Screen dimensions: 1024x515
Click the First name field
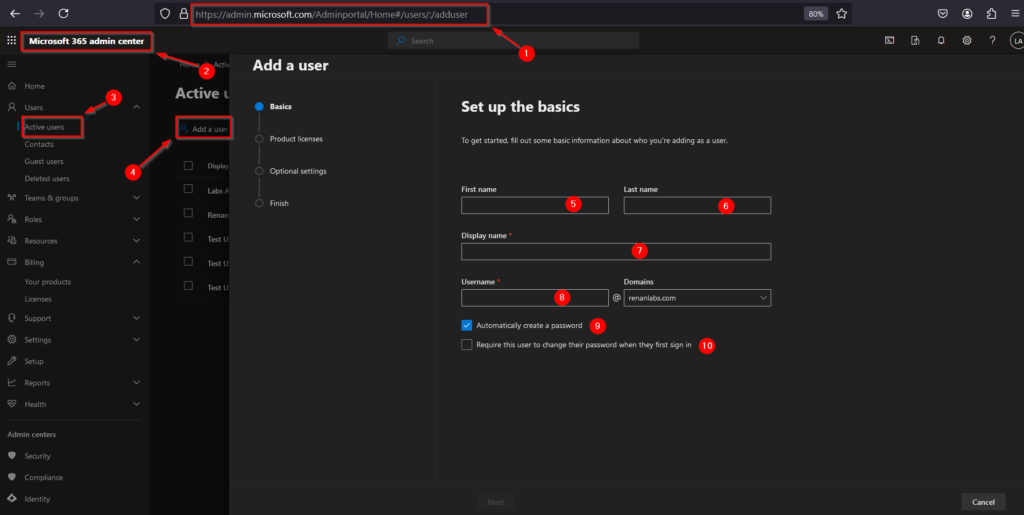[535, 206]
